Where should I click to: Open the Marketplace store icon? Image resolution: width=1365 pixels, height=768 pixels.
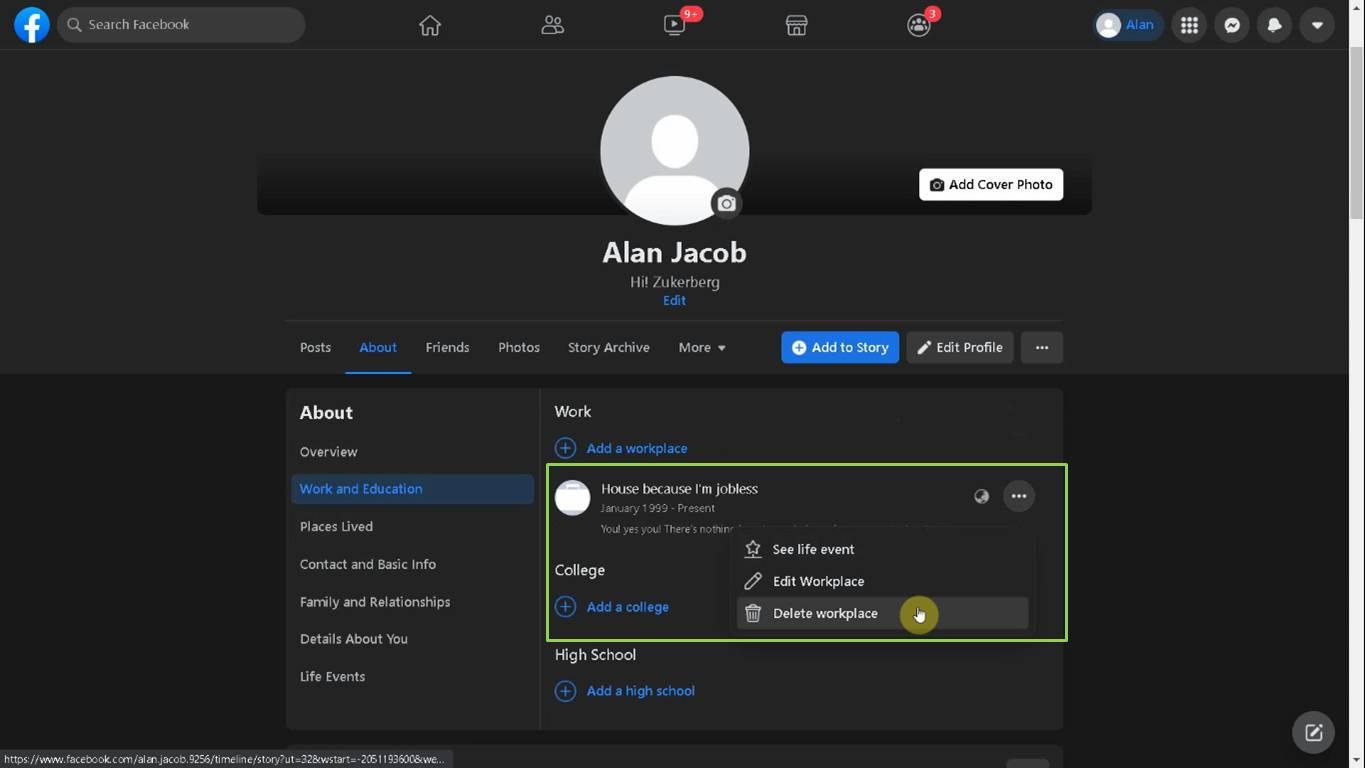[796, 25]
